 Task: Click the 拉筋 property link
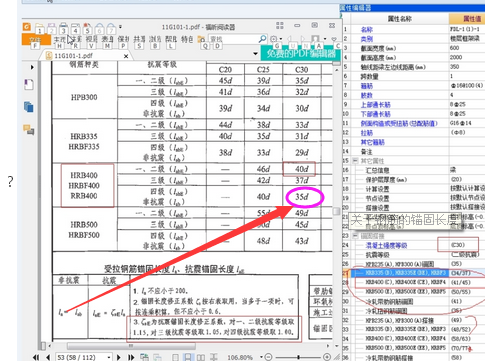367,133
